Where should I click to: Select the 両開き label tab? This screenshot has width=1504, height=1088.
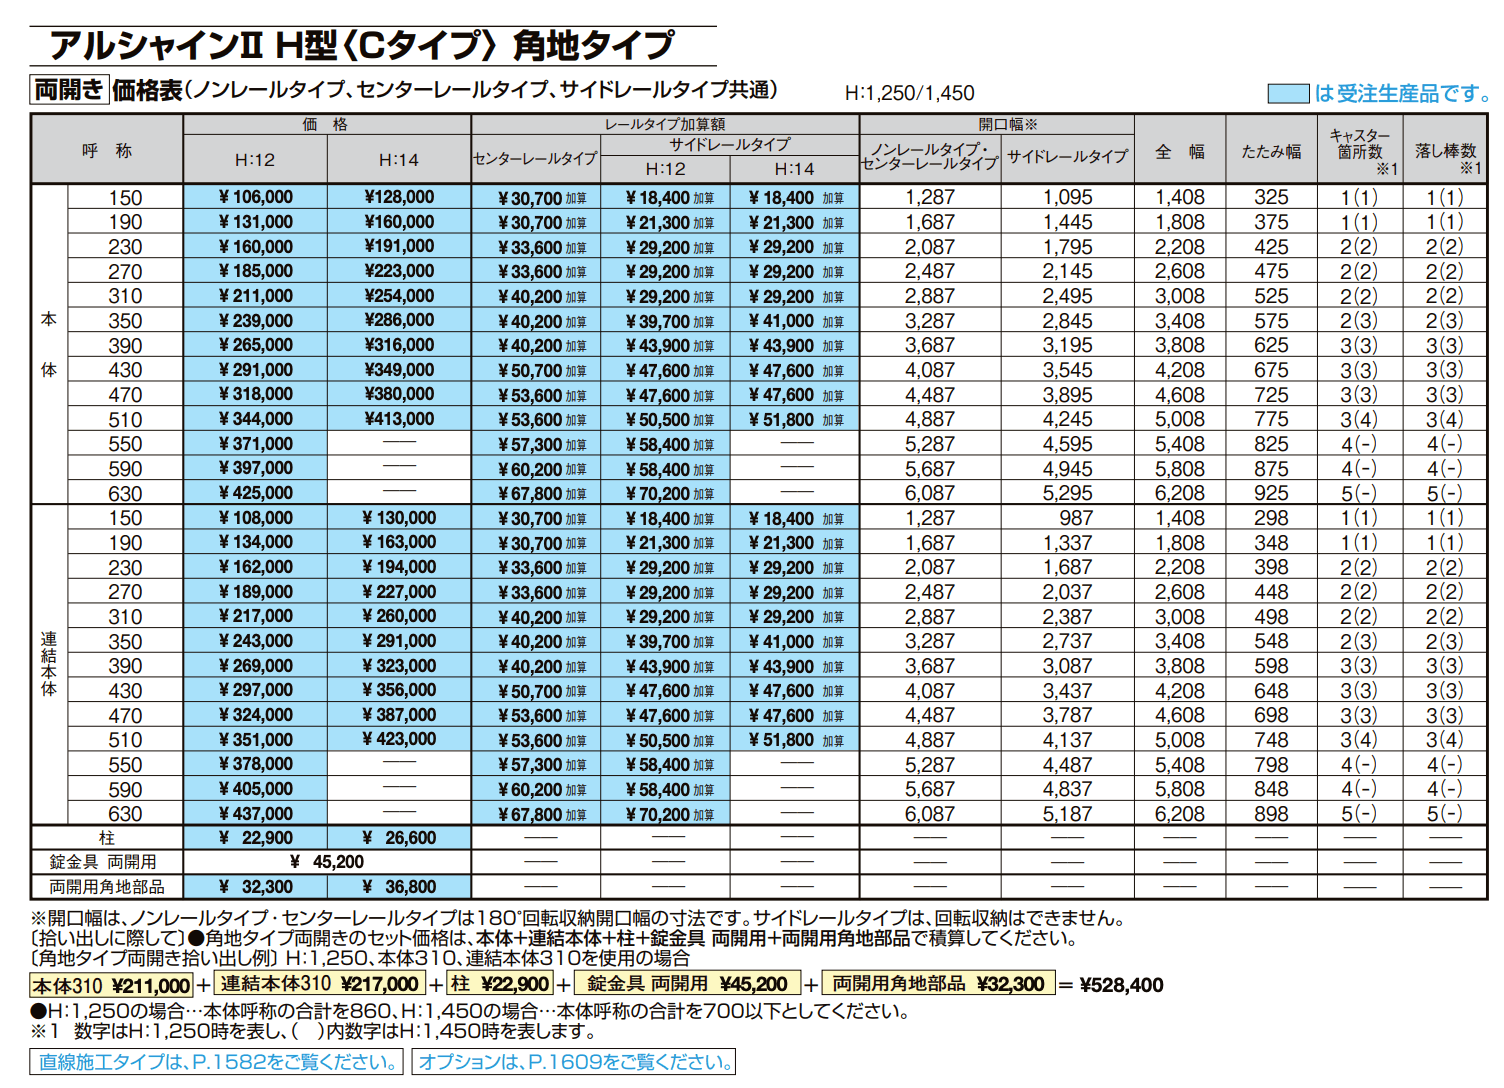pos(68,88)
